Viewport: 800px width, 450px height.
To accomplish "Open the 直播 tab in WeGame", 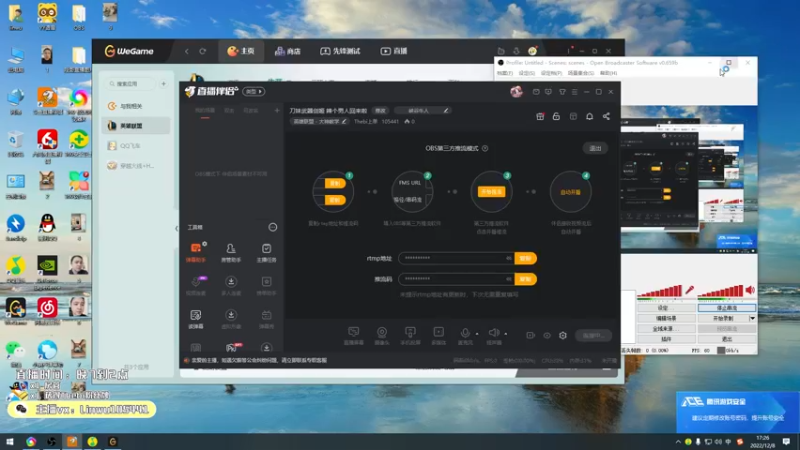I will (394, 51).
